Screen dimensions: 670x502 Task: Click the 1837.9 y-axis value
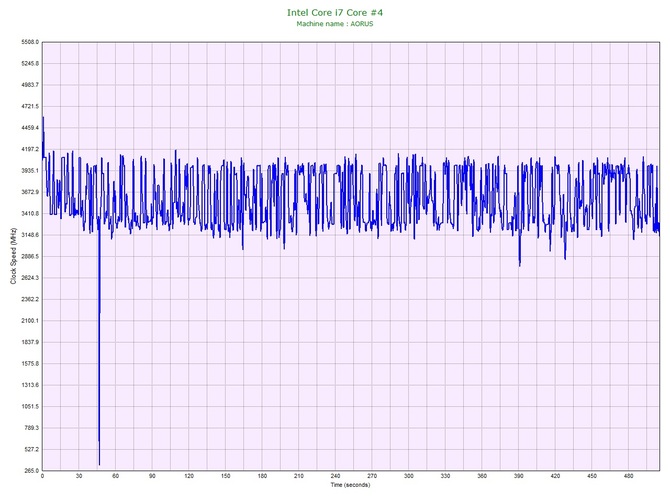[30, 342]
